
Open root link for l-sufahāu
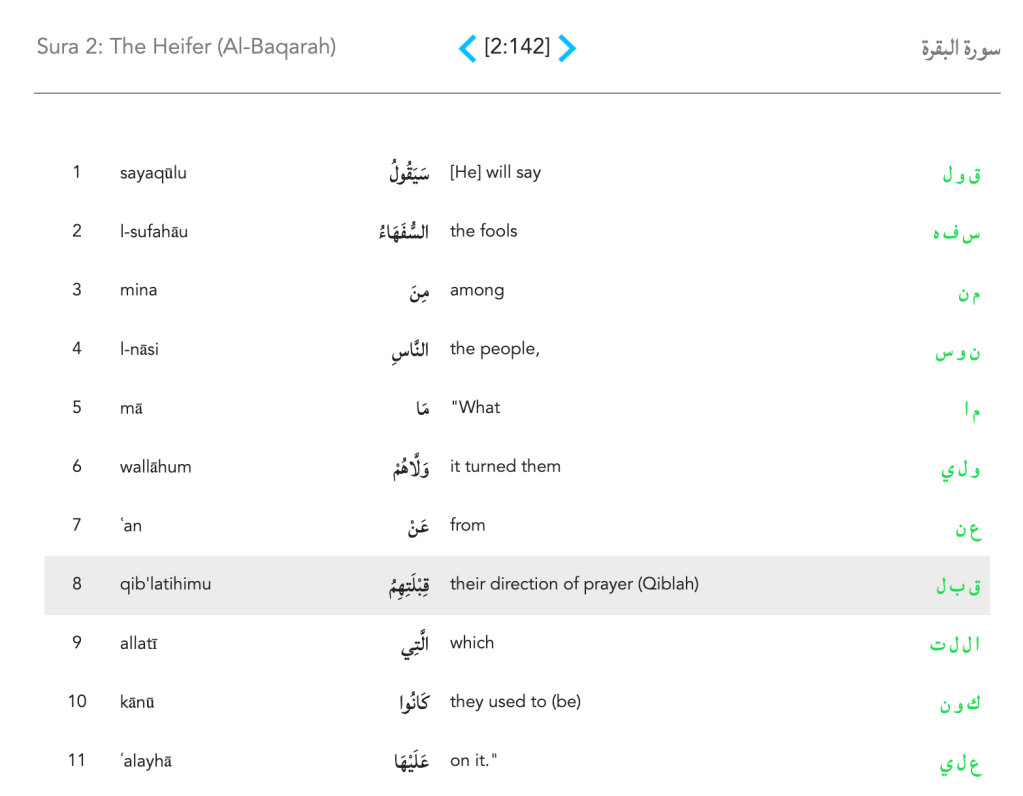pos(957,233)
